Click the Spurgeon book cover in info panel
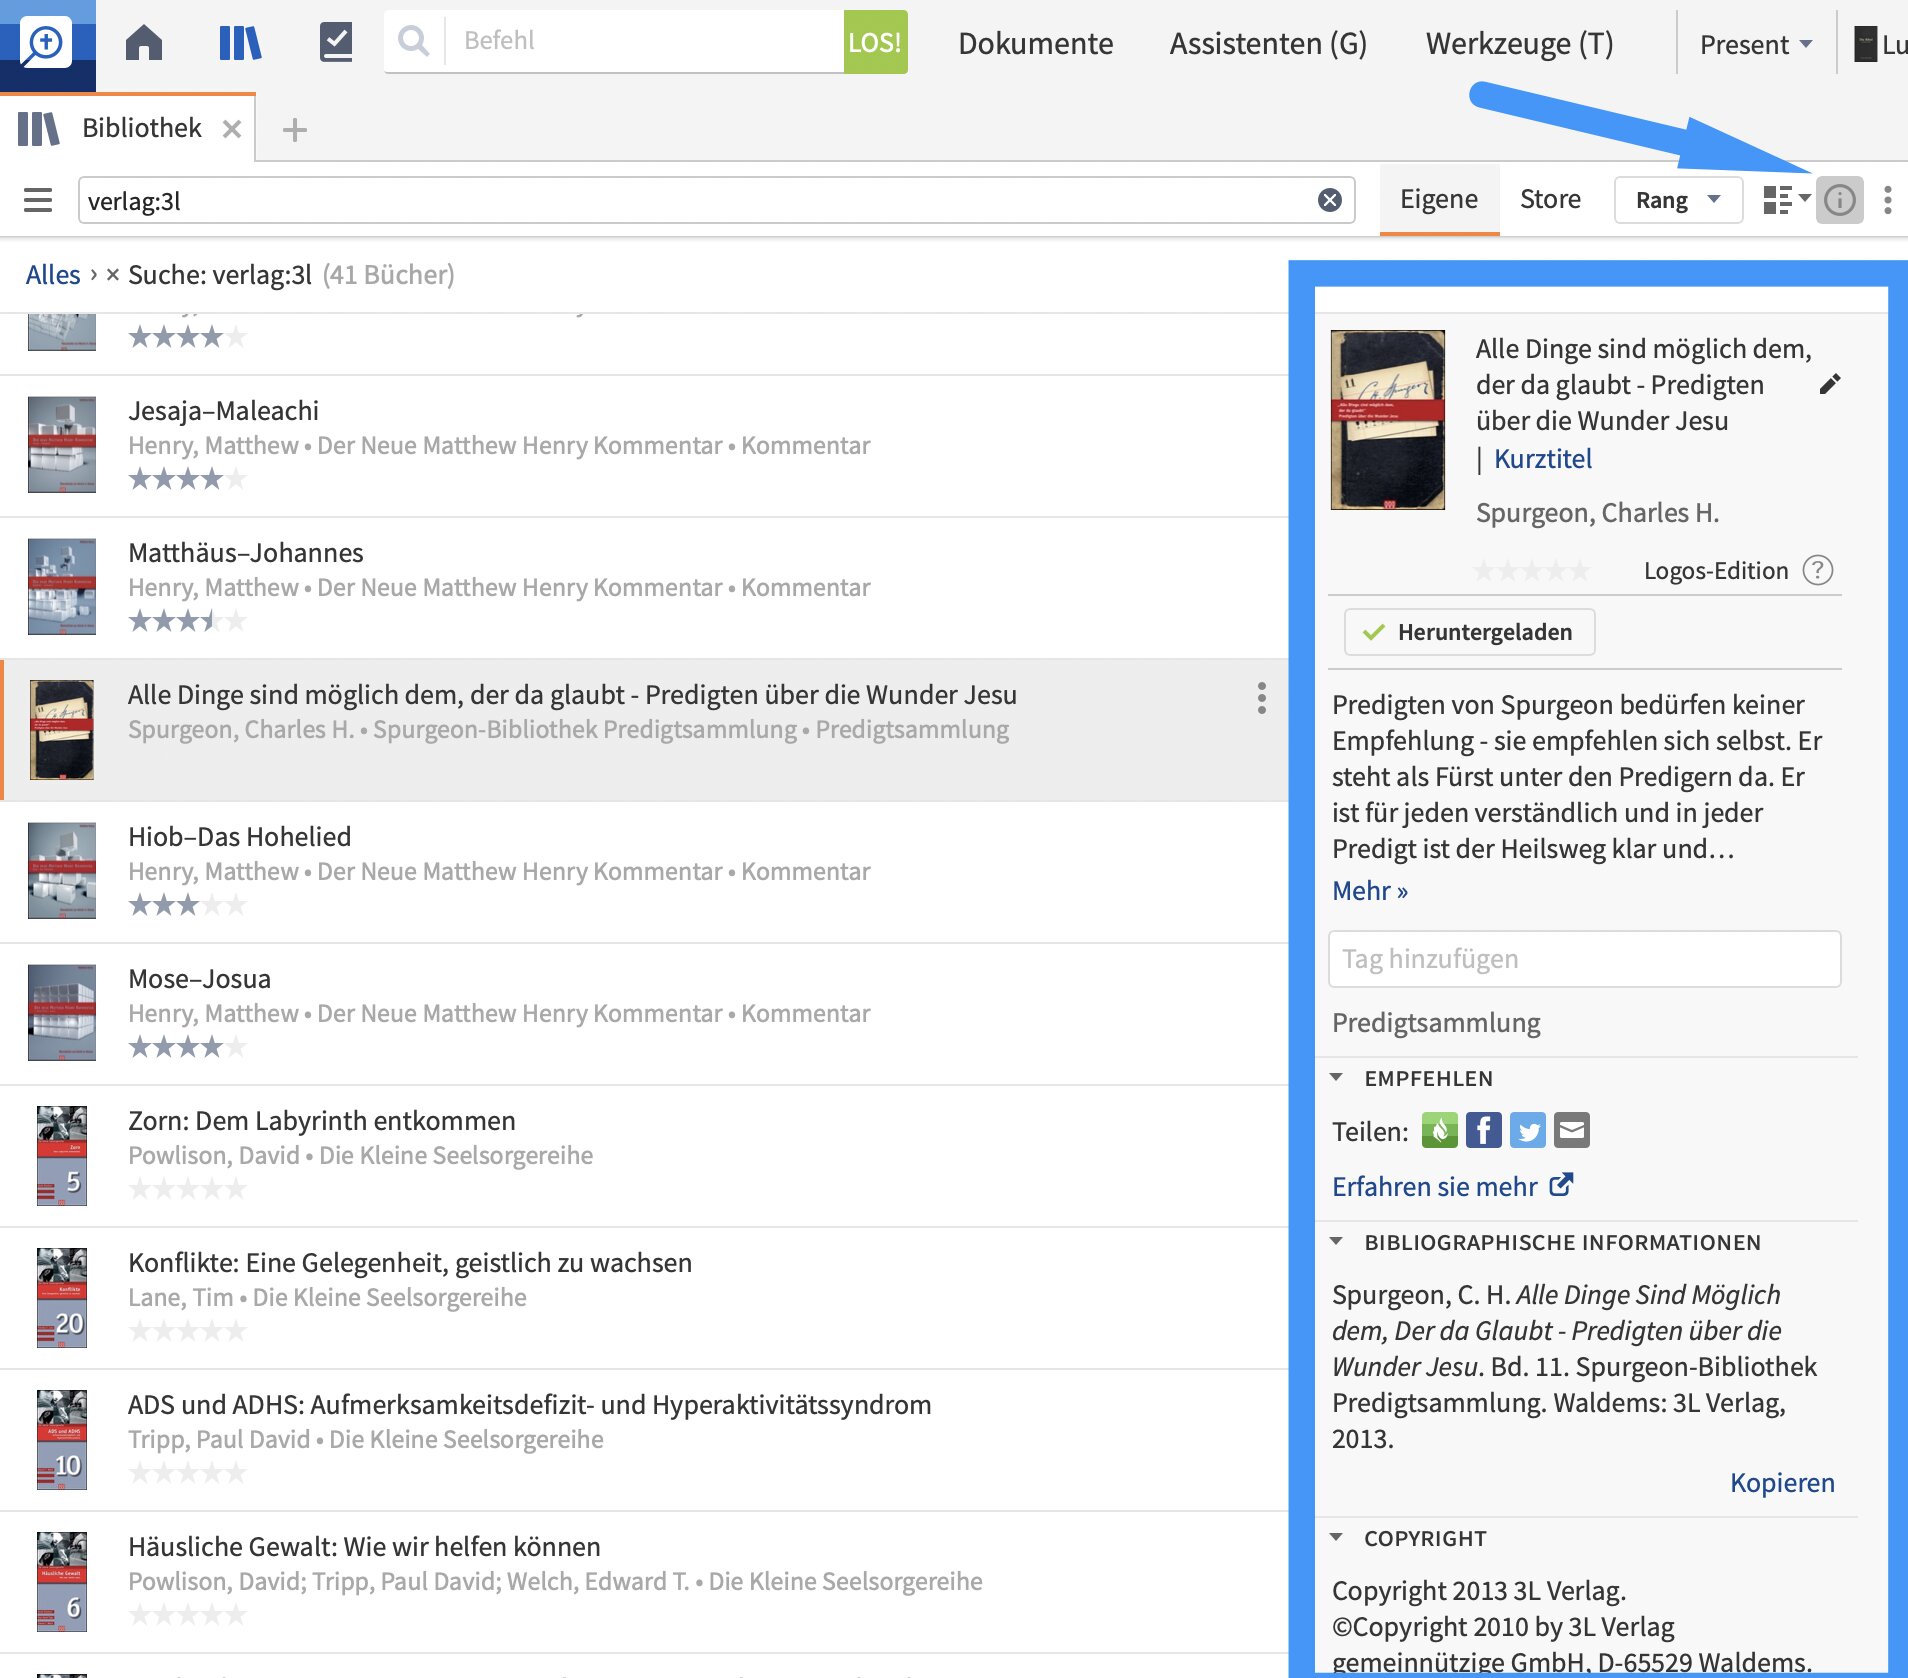1908x1678 pixels. tap(1387, 420)
